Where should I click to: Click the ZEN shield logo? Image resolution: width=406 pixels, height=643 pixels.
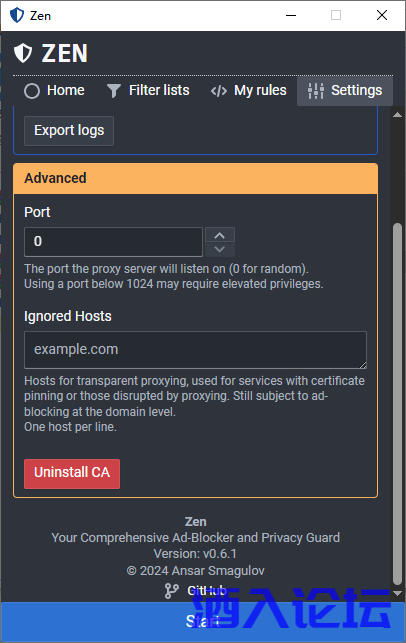pyautogui.click(x=23, y=53)
